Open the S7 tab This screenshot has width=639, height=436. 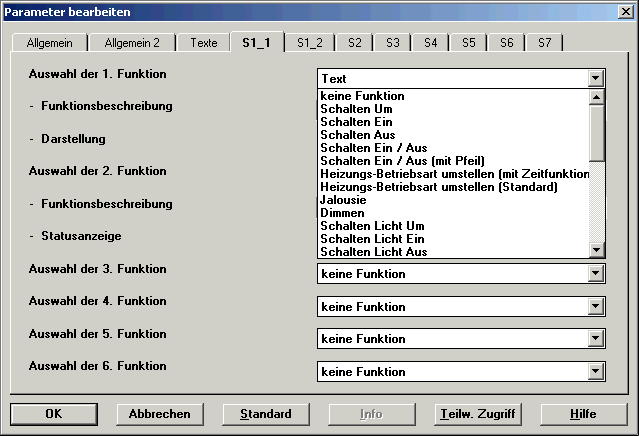544,43
